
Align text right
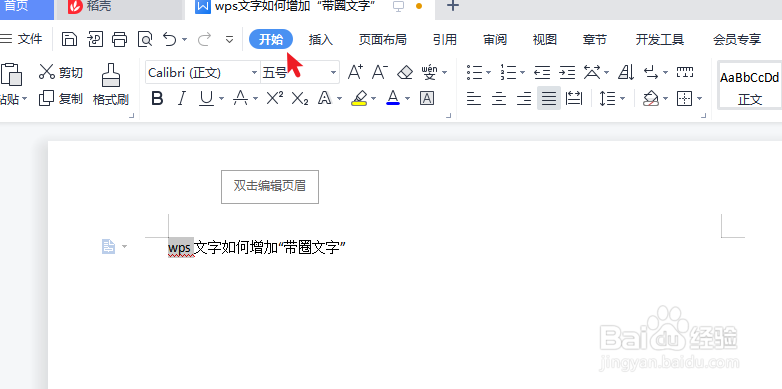[x=524, y=99]
